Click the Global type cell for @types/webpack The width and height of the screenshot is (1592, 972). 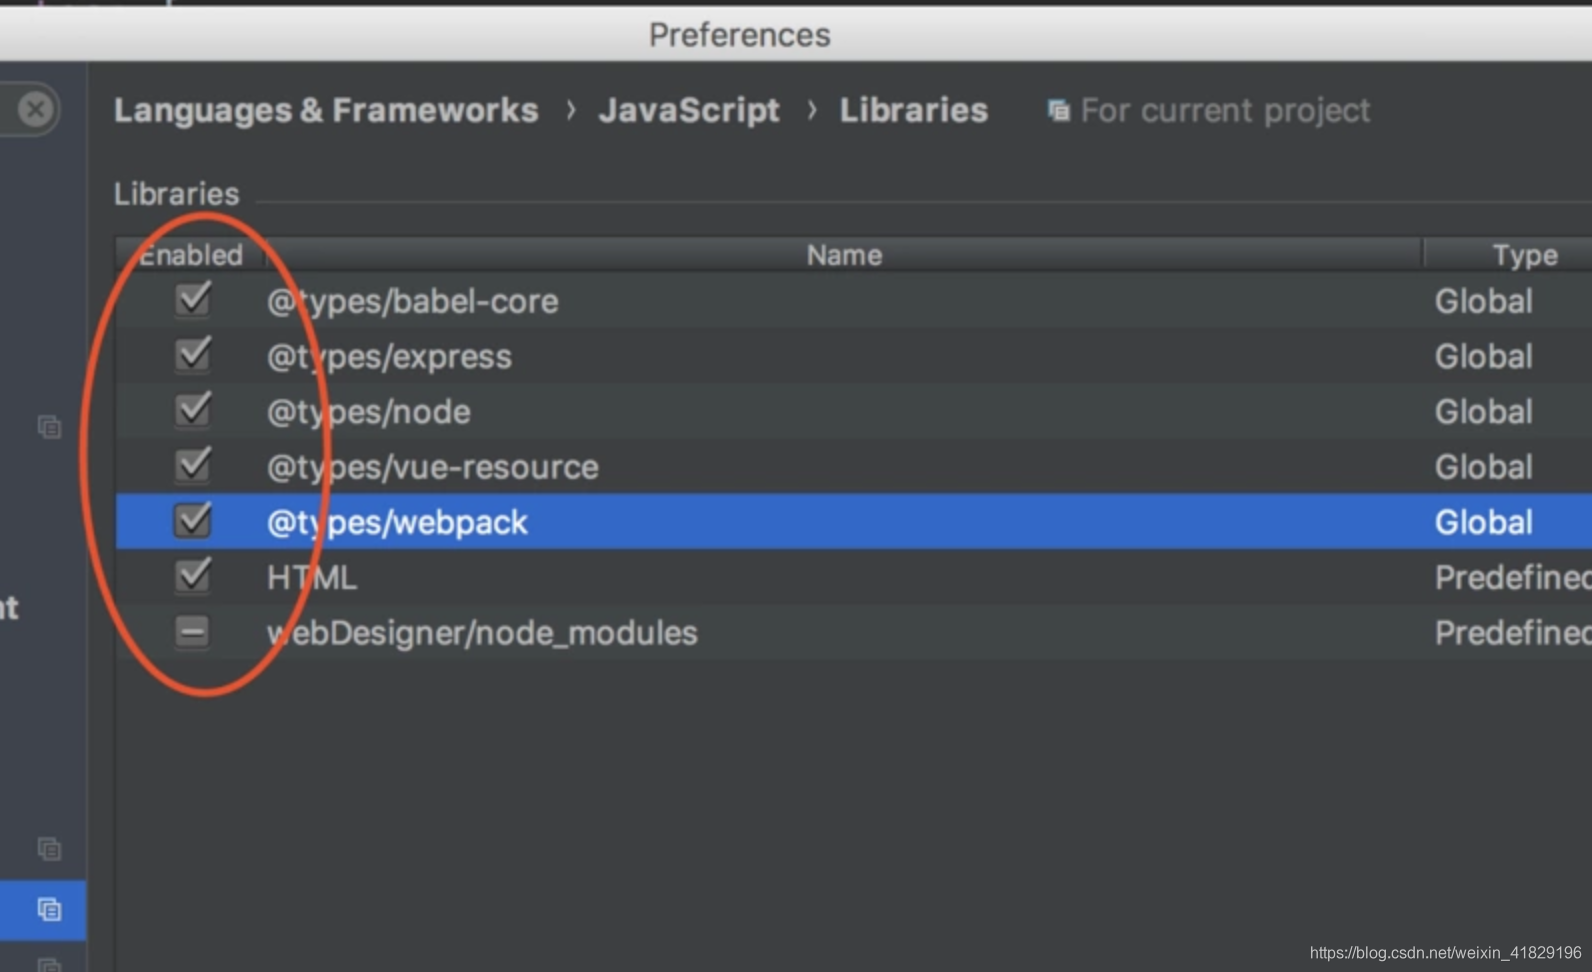click(x=1483, y=522)
